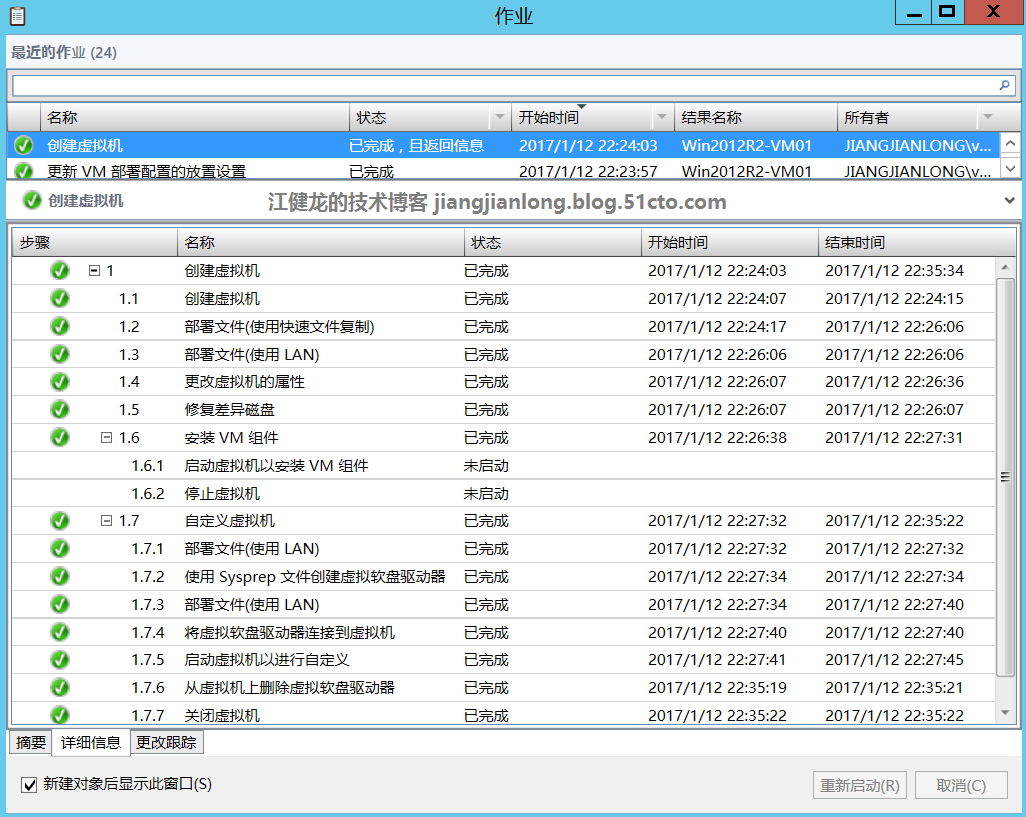Viewport: 1026px width, 817px height.
Task: Click the steps list vertical scrollbar thumb
Action: click(x=1005, y=477)
